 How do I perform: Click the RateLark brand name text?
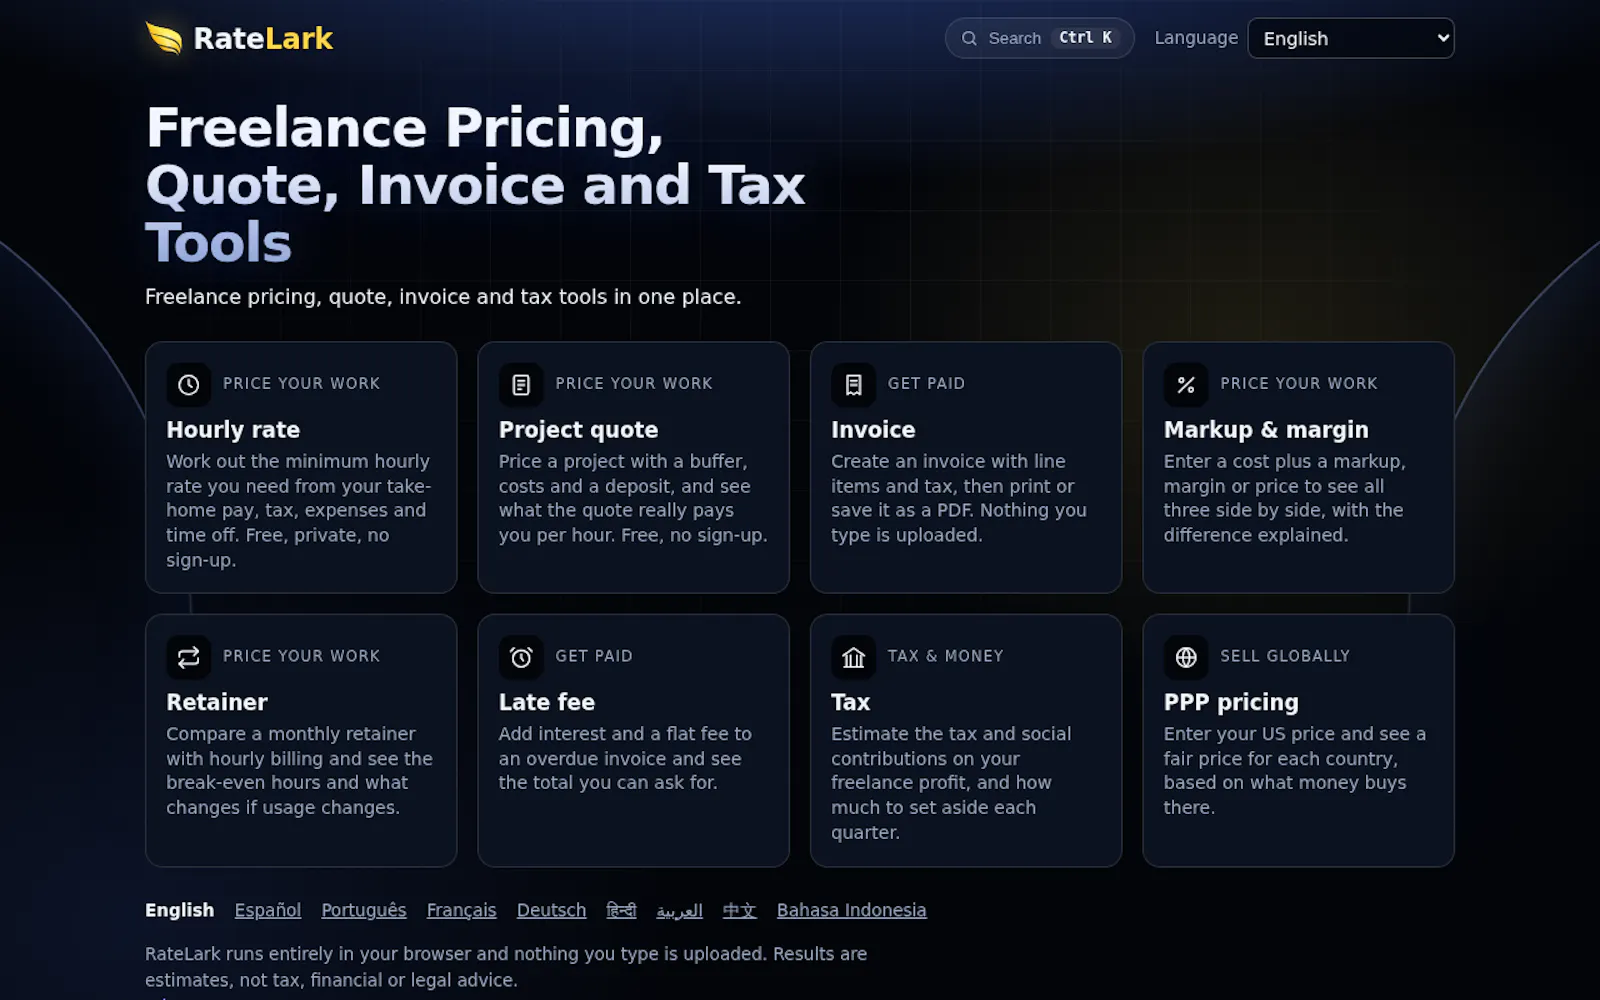(x=263, y=38)
